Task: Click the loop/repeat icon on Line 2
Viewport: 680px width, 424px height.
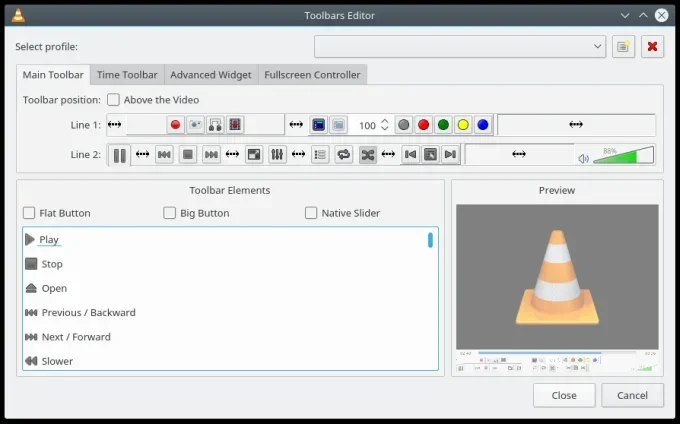Action: point(343,154)
